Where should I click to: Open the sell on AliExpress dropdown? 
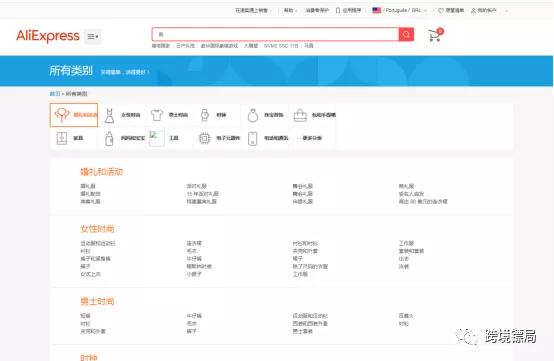coord(253,10)
